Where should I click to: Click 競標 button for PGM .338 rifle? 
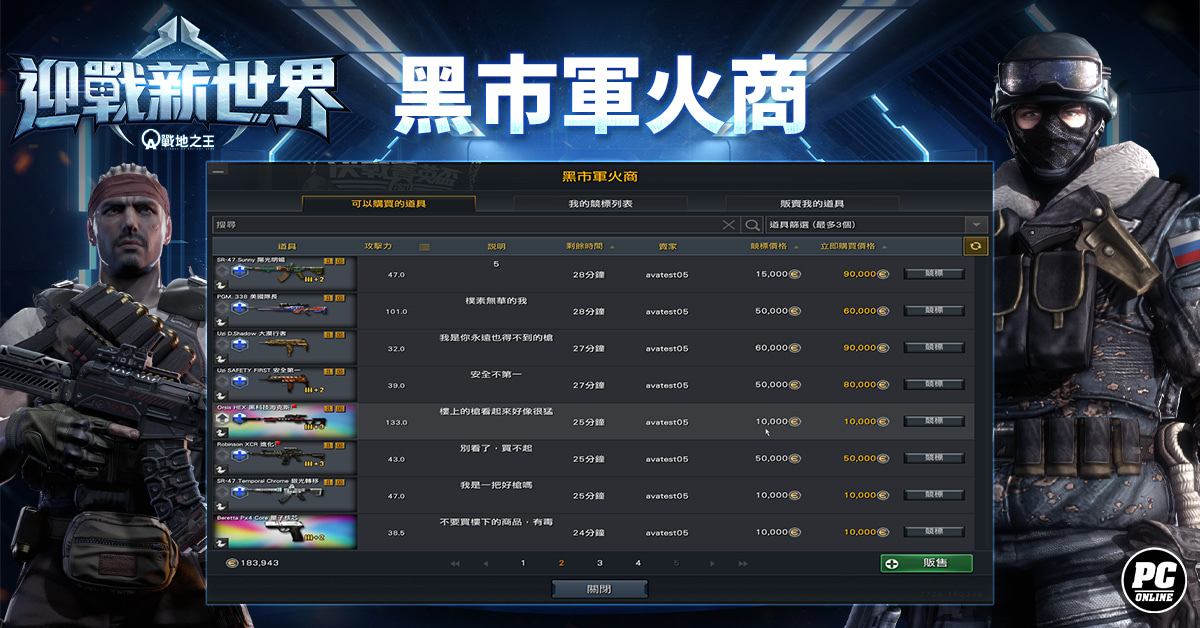coord(934,311)
